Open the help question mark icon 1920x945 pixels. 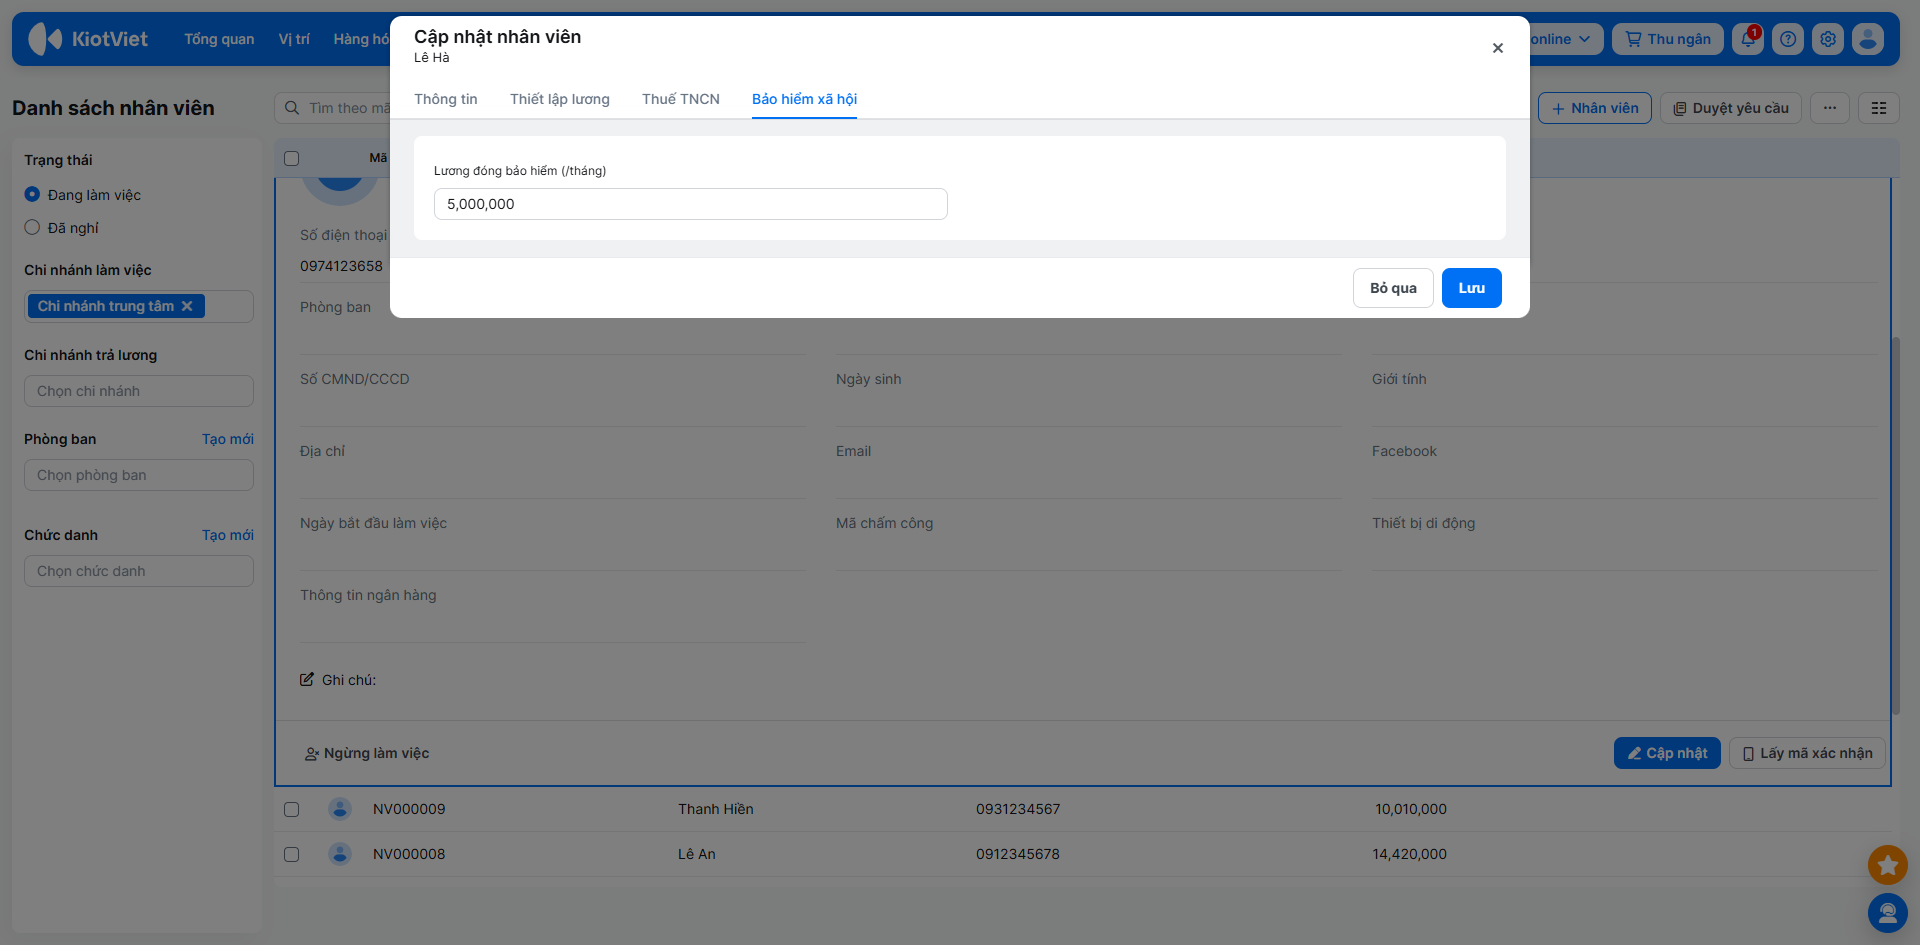[1788, 39]
